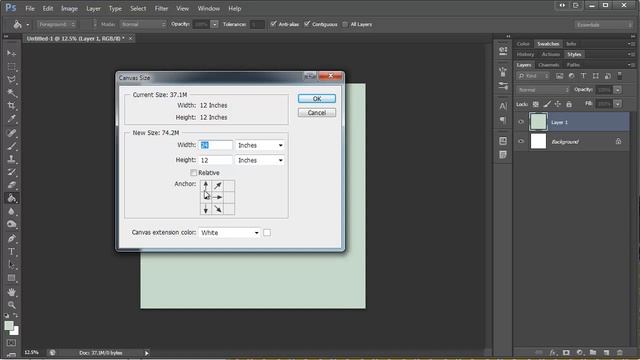The image size is (640, 360).
Task: Open the File menu
Action: pyautogui.click(x=30, y=8)
